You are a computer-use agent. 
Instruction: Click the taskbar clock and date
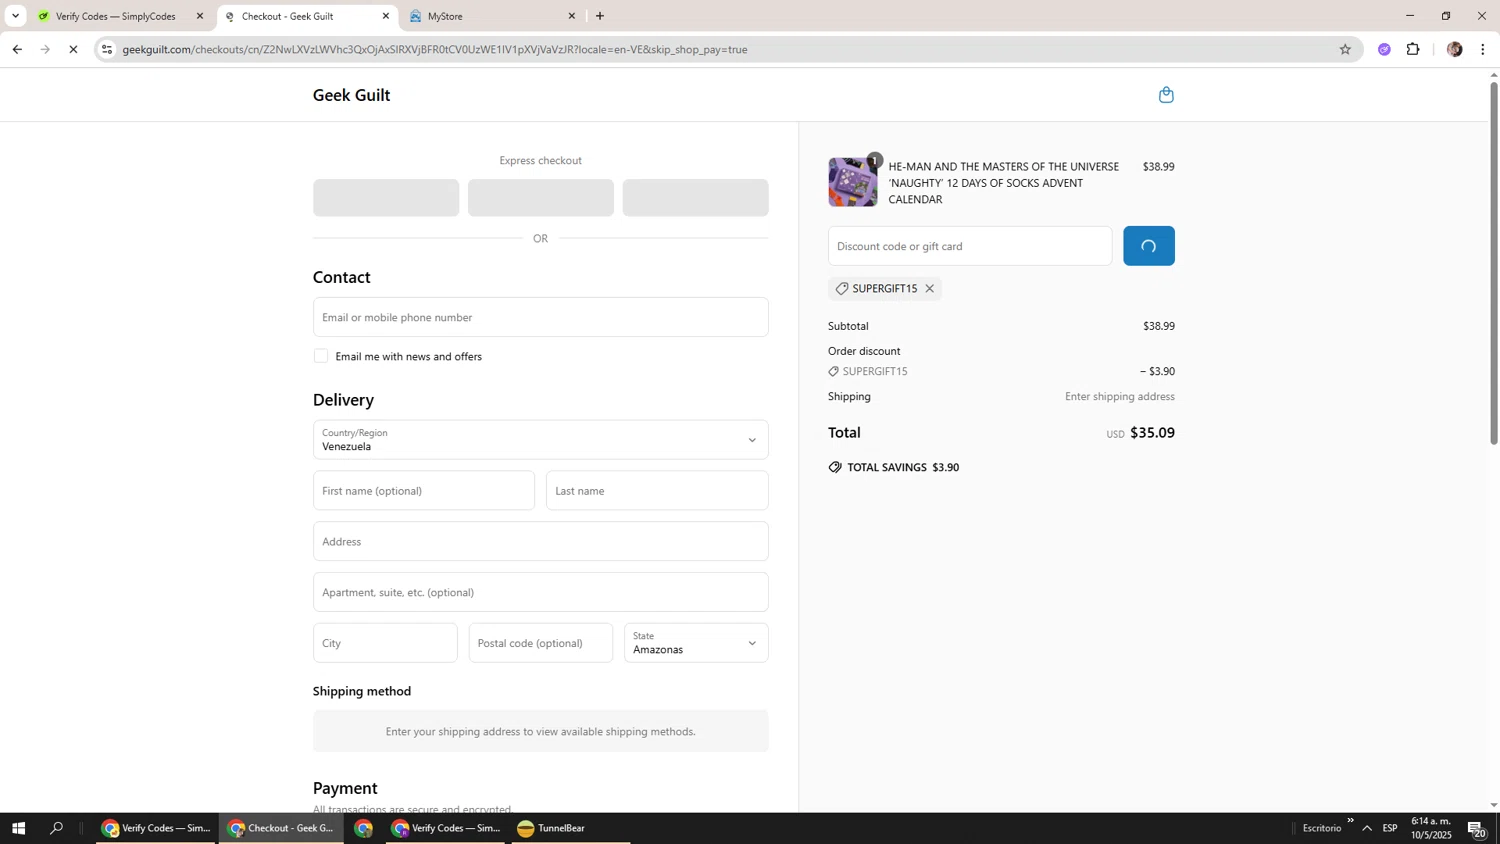[x=1431, y=828]
